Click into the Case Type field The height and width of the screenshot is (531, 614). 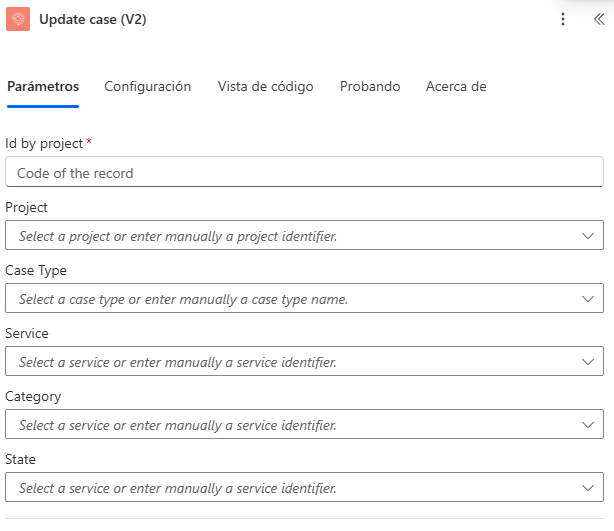coord(290,299)
